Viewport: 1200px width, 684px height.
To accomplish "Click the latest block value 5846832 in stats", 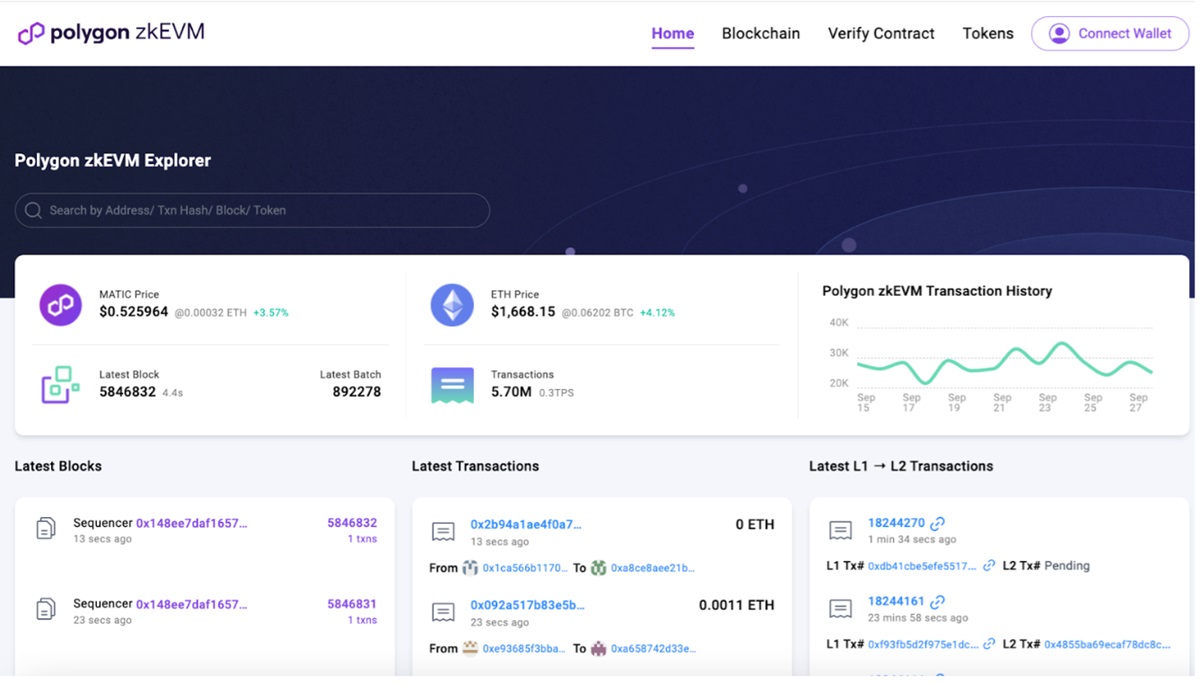I will tap(128, 392).
